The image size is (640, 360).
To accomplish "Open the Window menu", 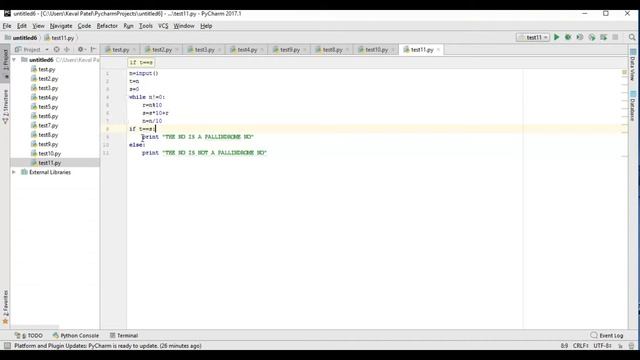I will tap(184, 26).
